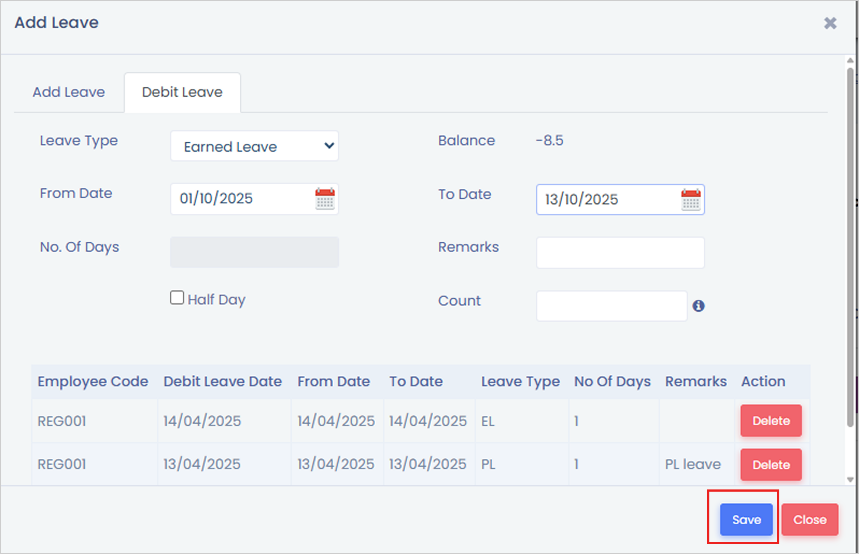Image resolution: width=859 pixels, height=554 pixels.
Task: Open the To Date calendar picker icon
Action: (691, 199)
